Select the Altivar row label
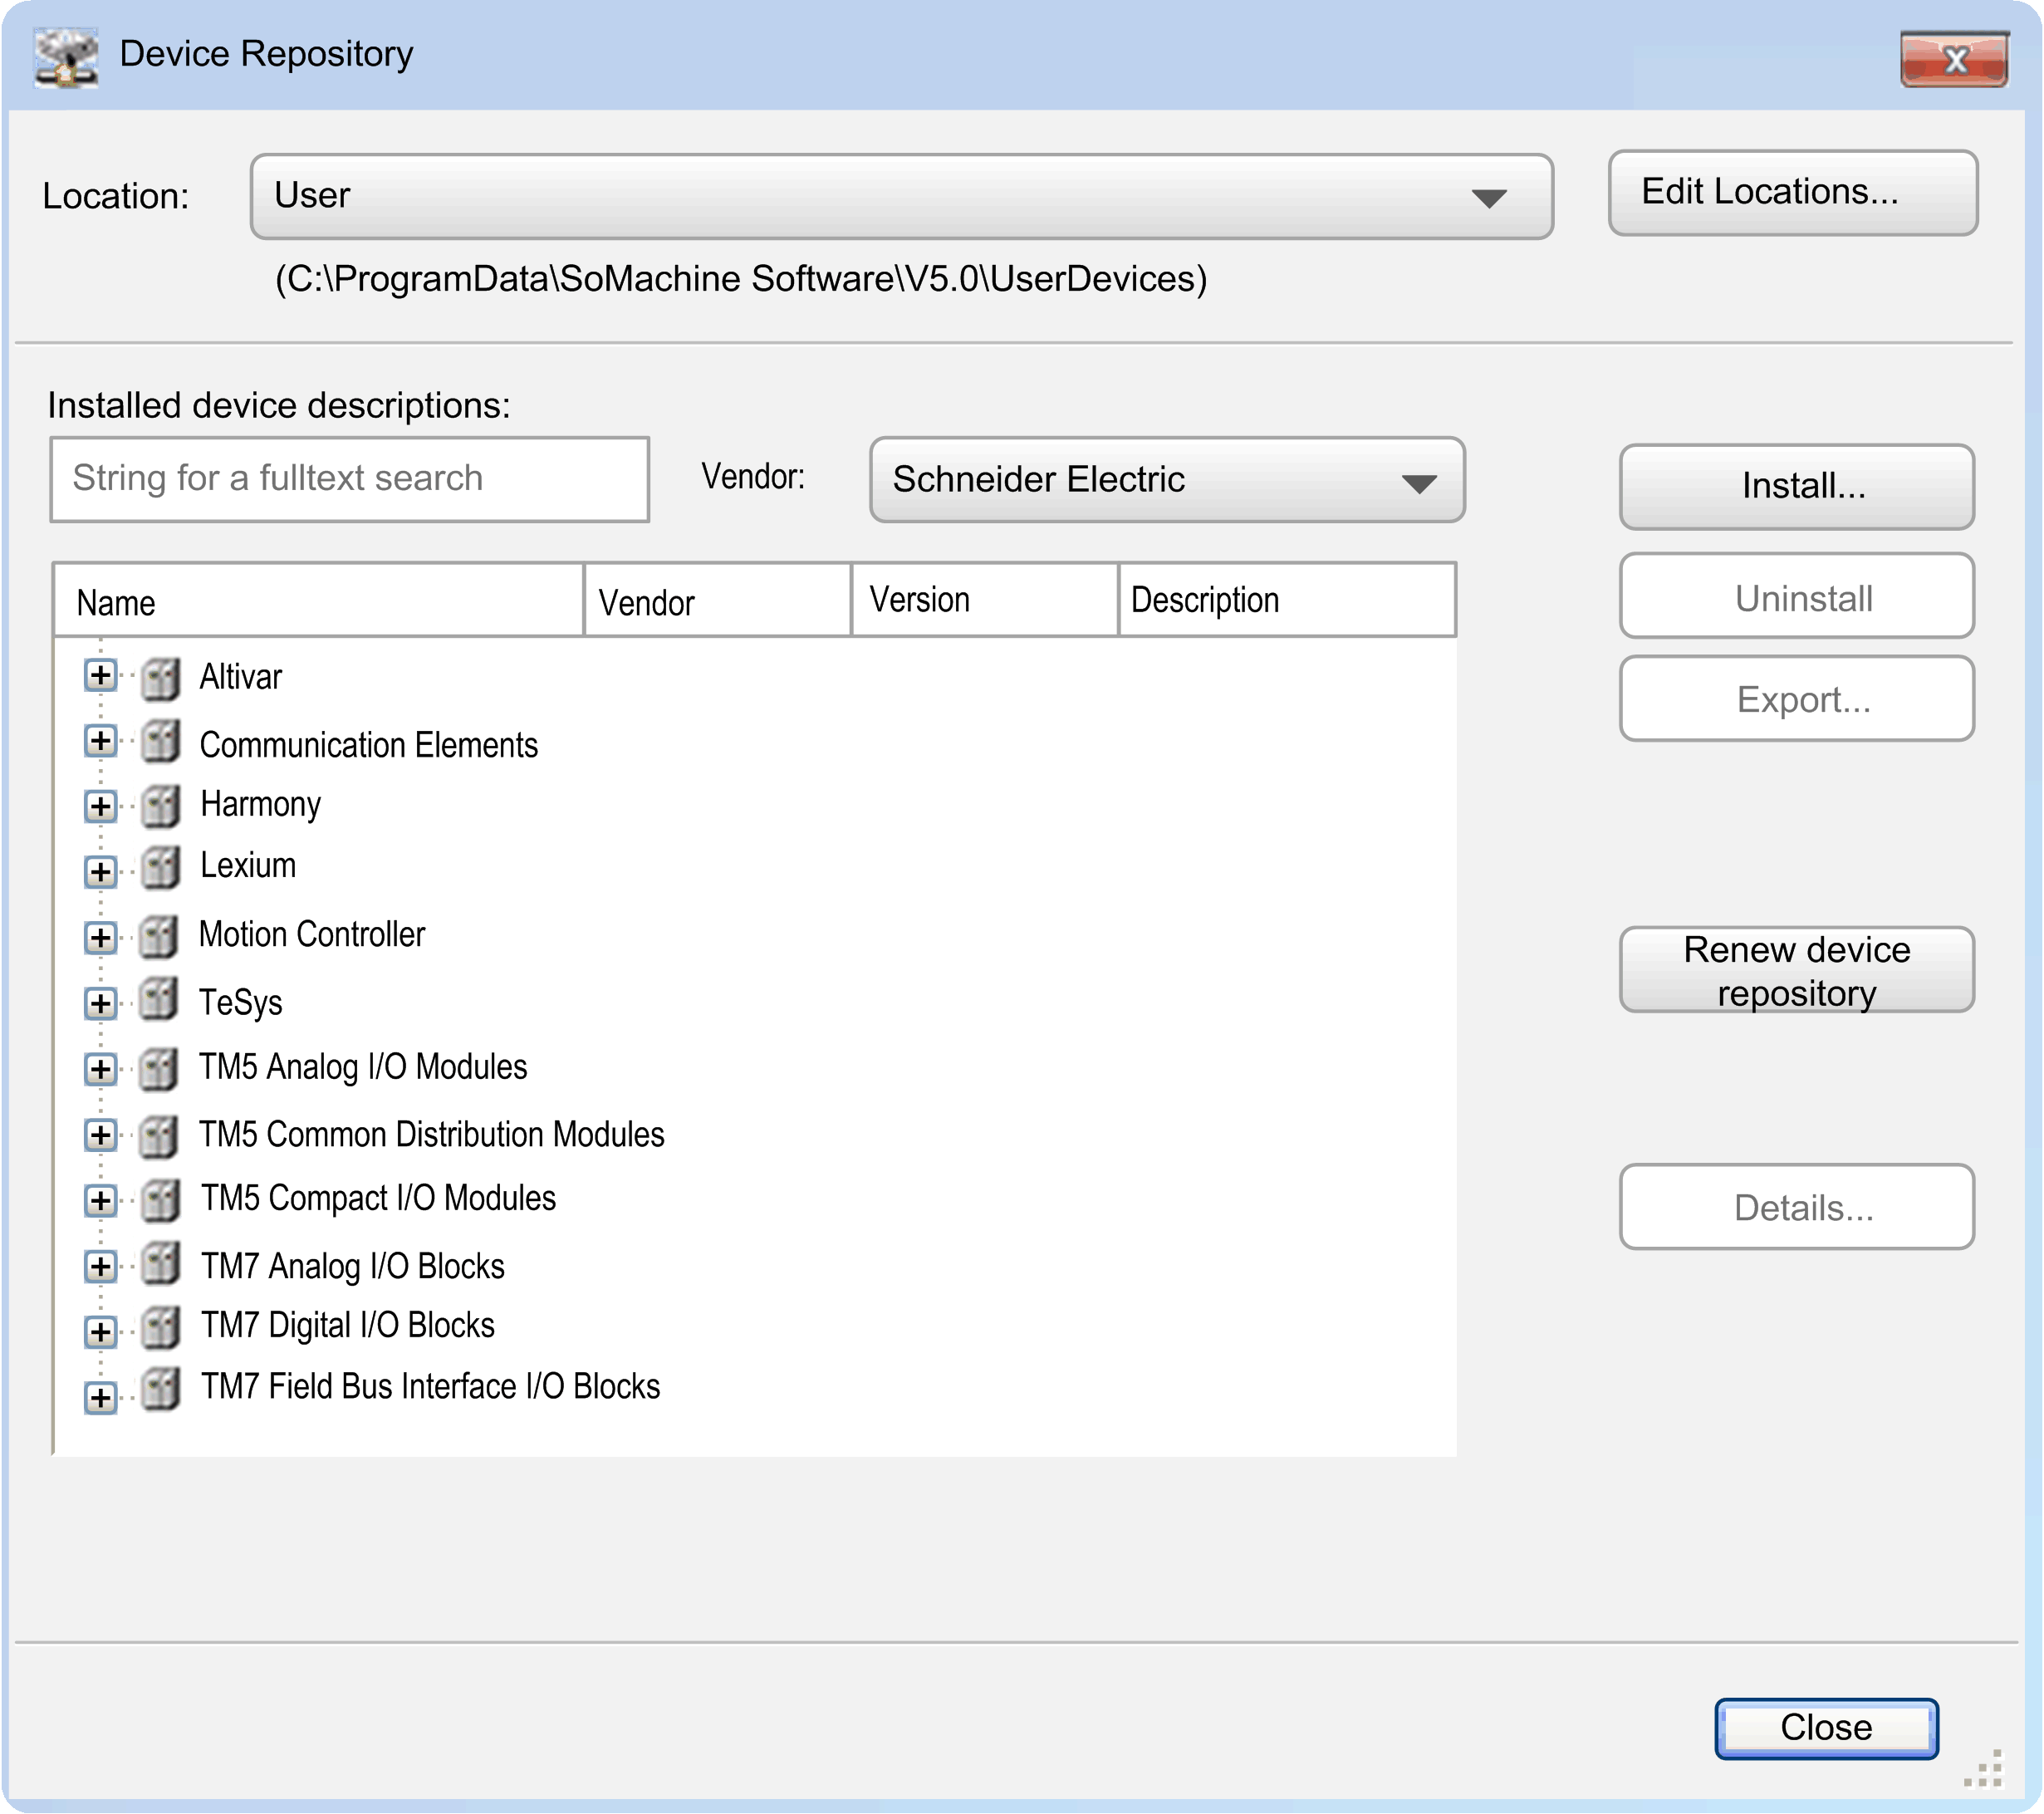 pos(240,677)
